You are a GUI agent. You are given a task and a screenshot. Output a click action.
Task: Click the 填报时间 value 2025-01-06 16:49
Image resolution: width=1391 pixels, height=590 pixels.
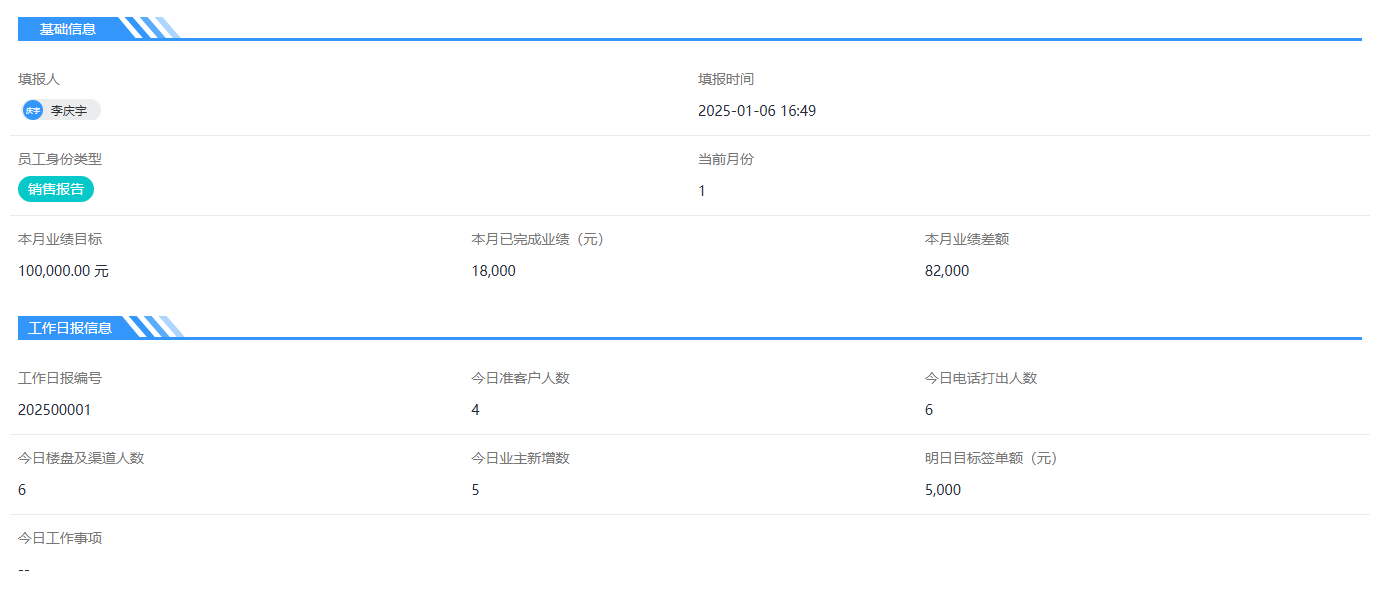pos(756,111)
